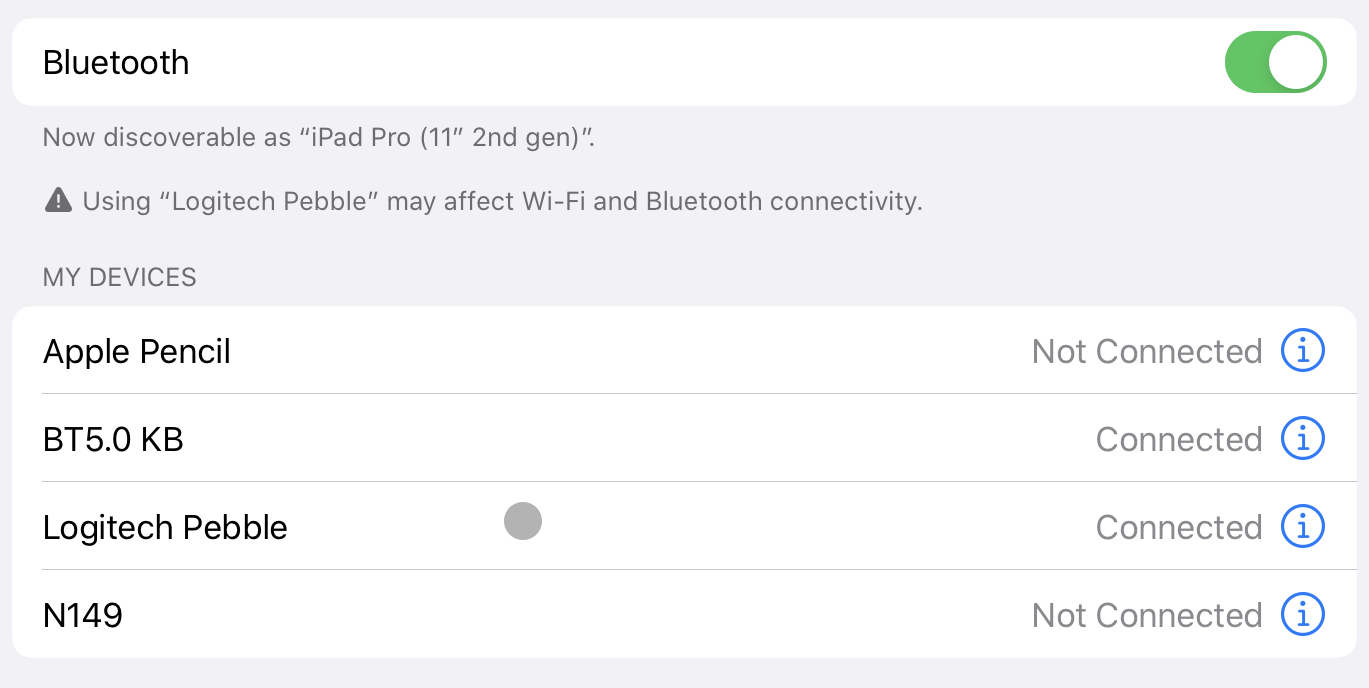Turn off the Bluetooth switch
Viewport: 1369px width, 688px height.
(1276, 62)
